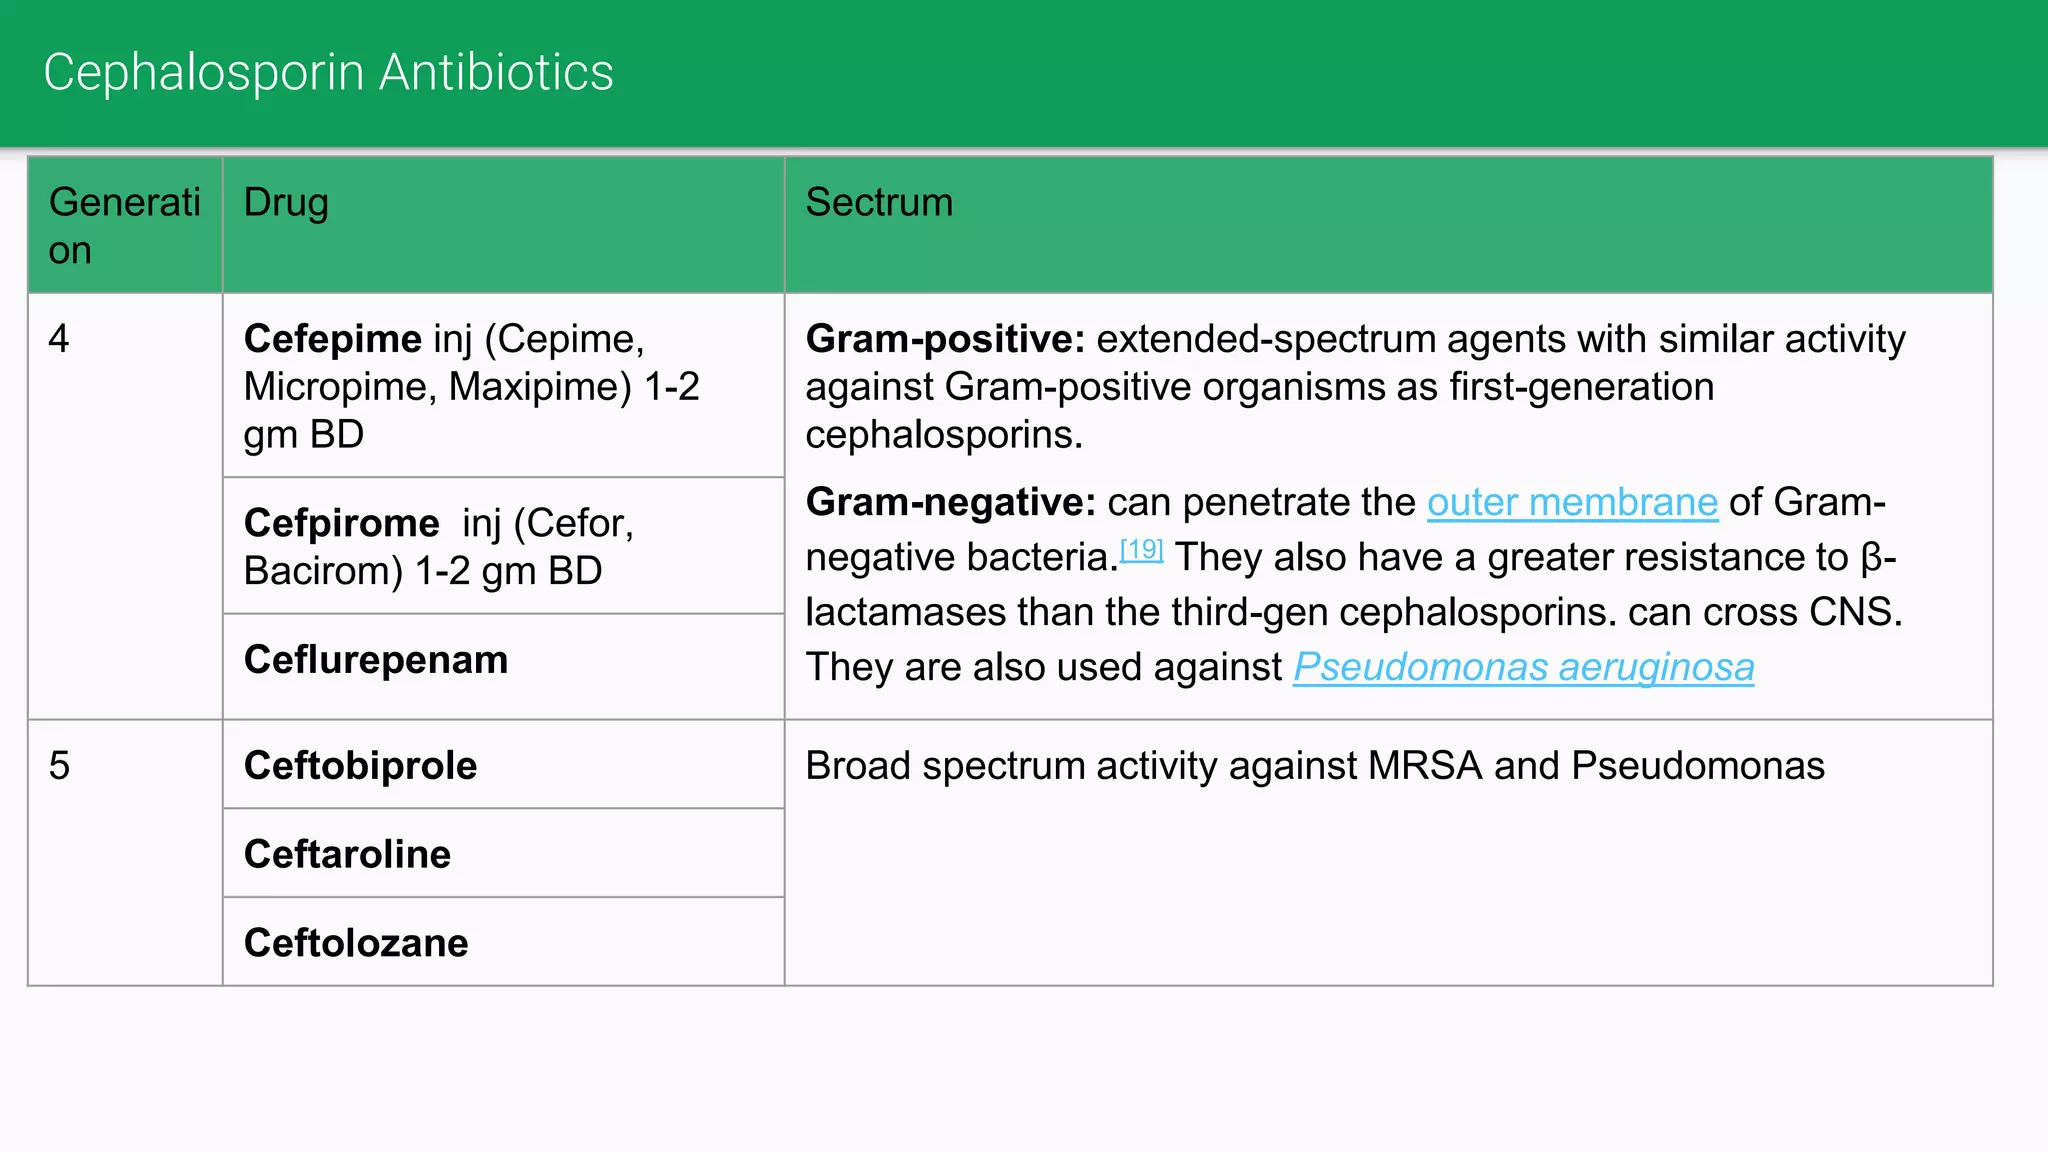Click the Gram-positive bold heading text
The height and width of the screenshot is (1152, 2048).
coord(944,339)
